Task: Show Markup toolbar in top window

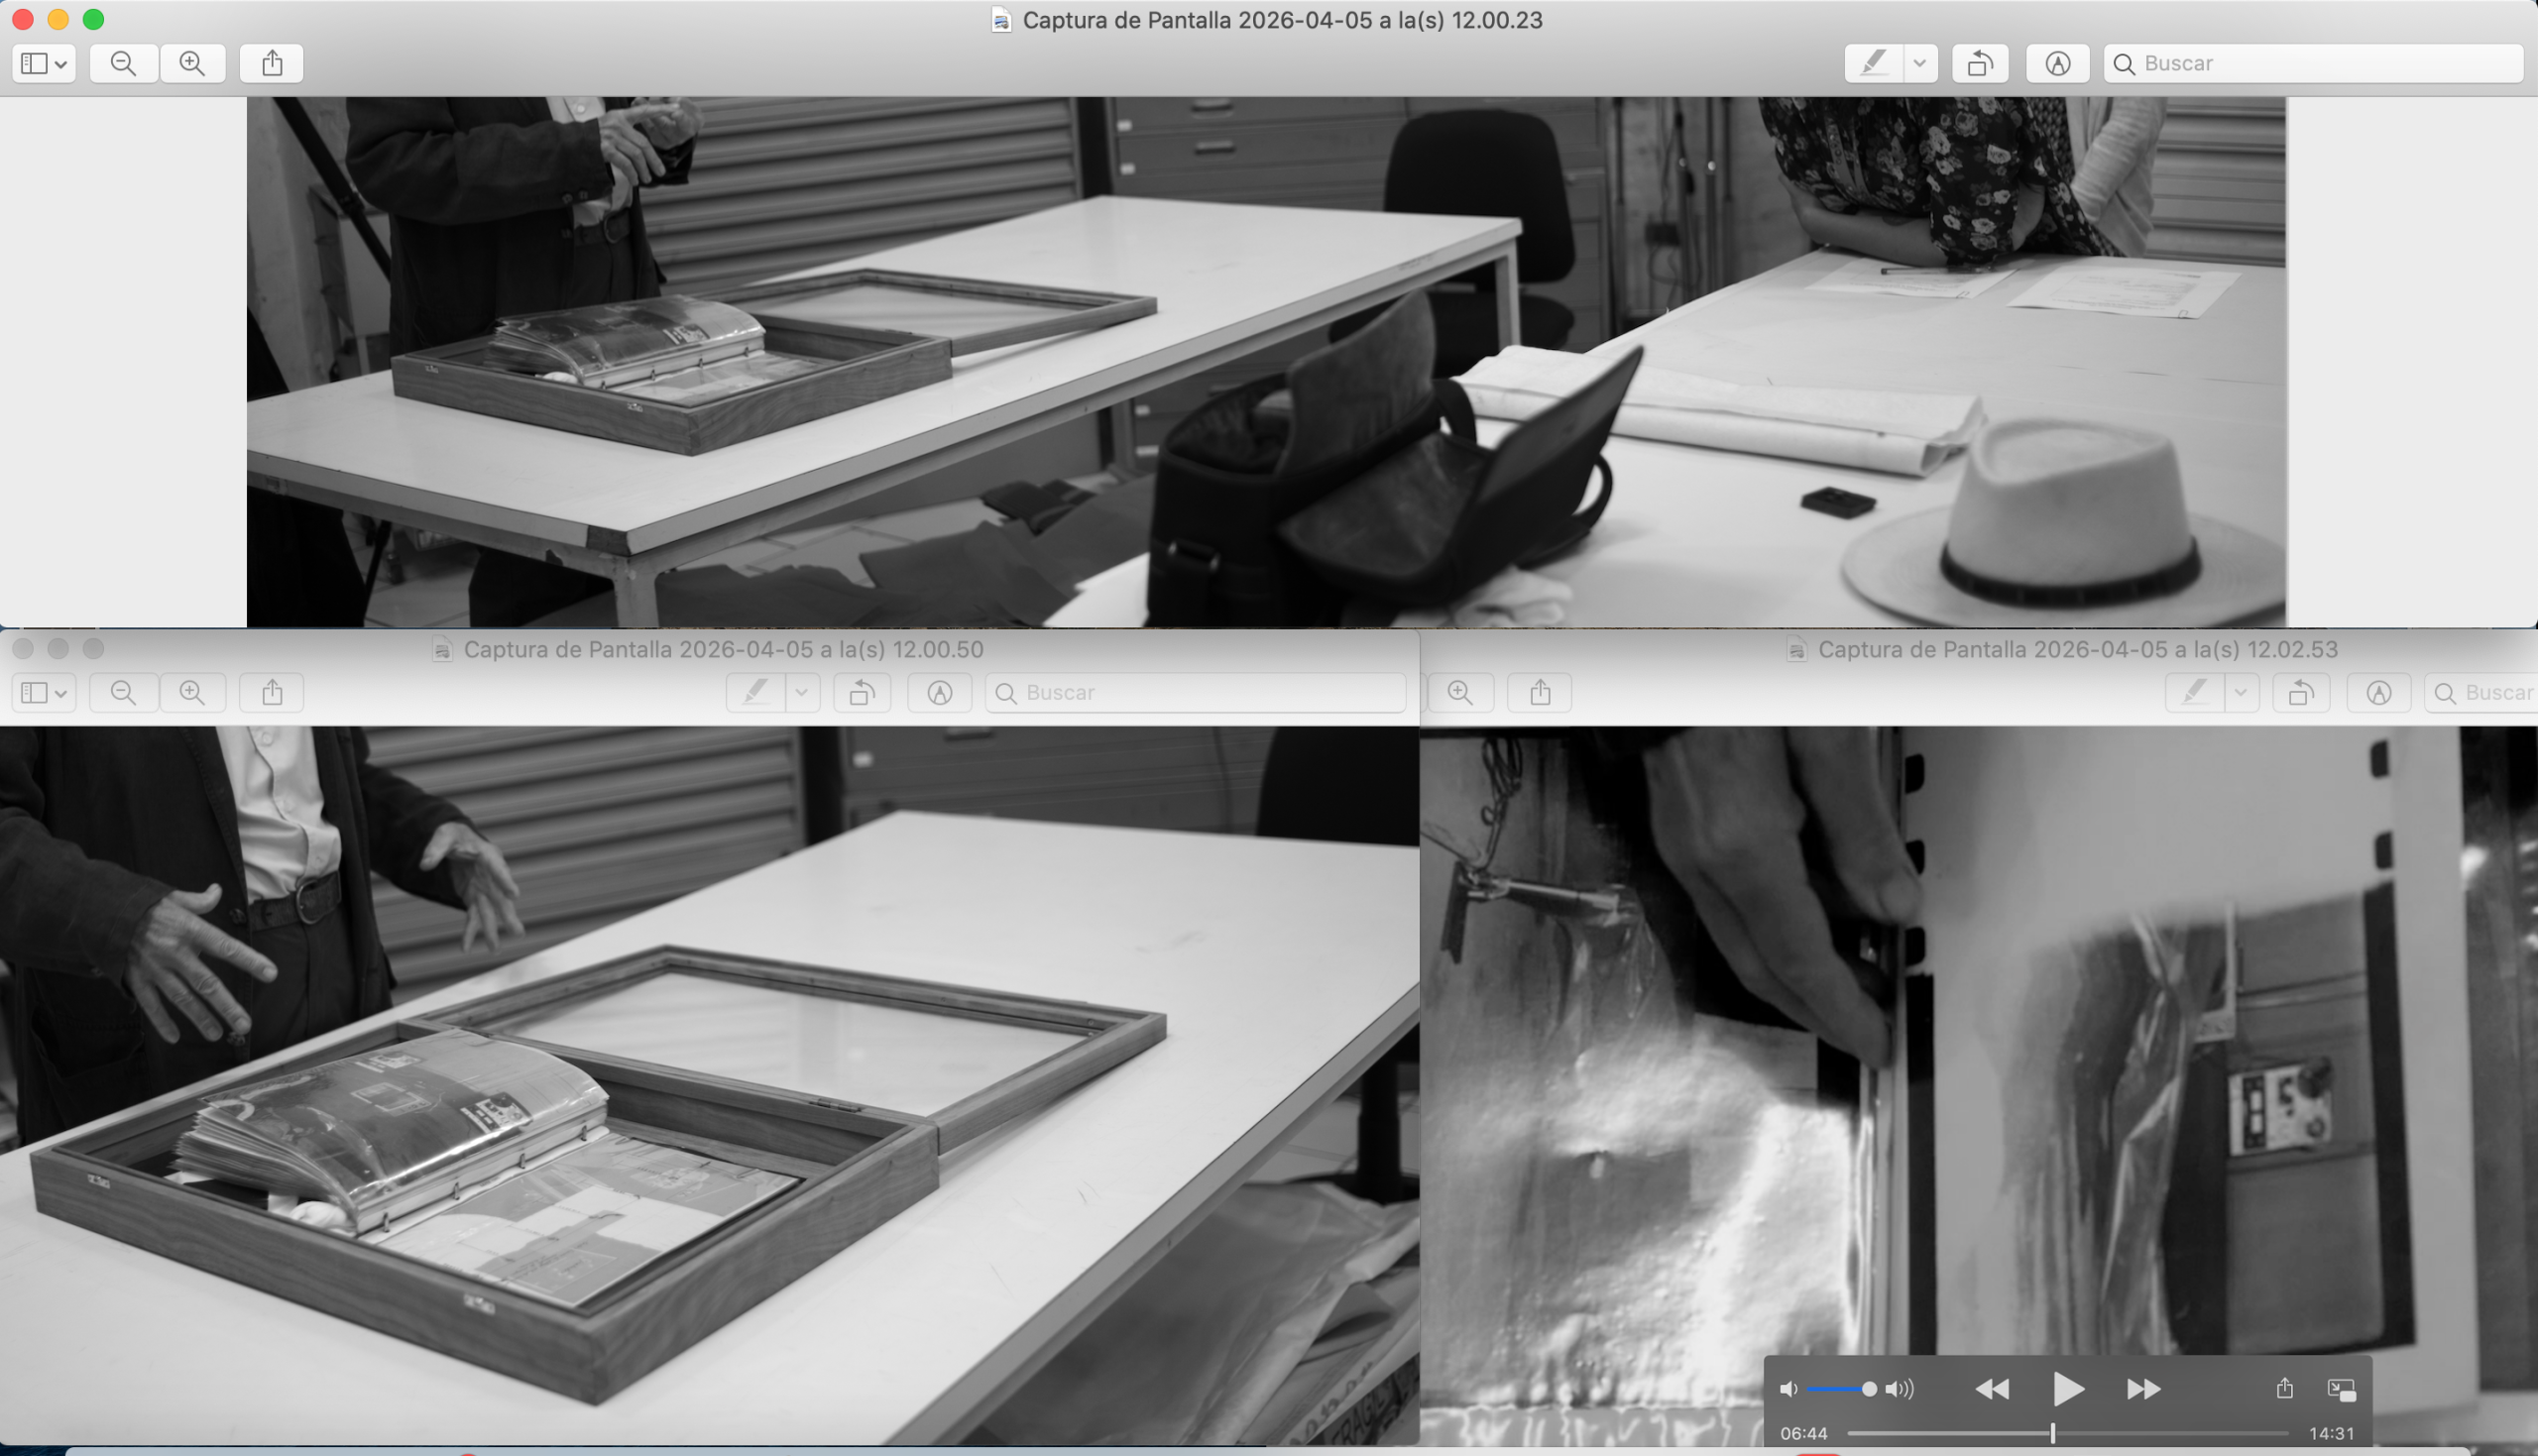Action: pos(2057,63)
